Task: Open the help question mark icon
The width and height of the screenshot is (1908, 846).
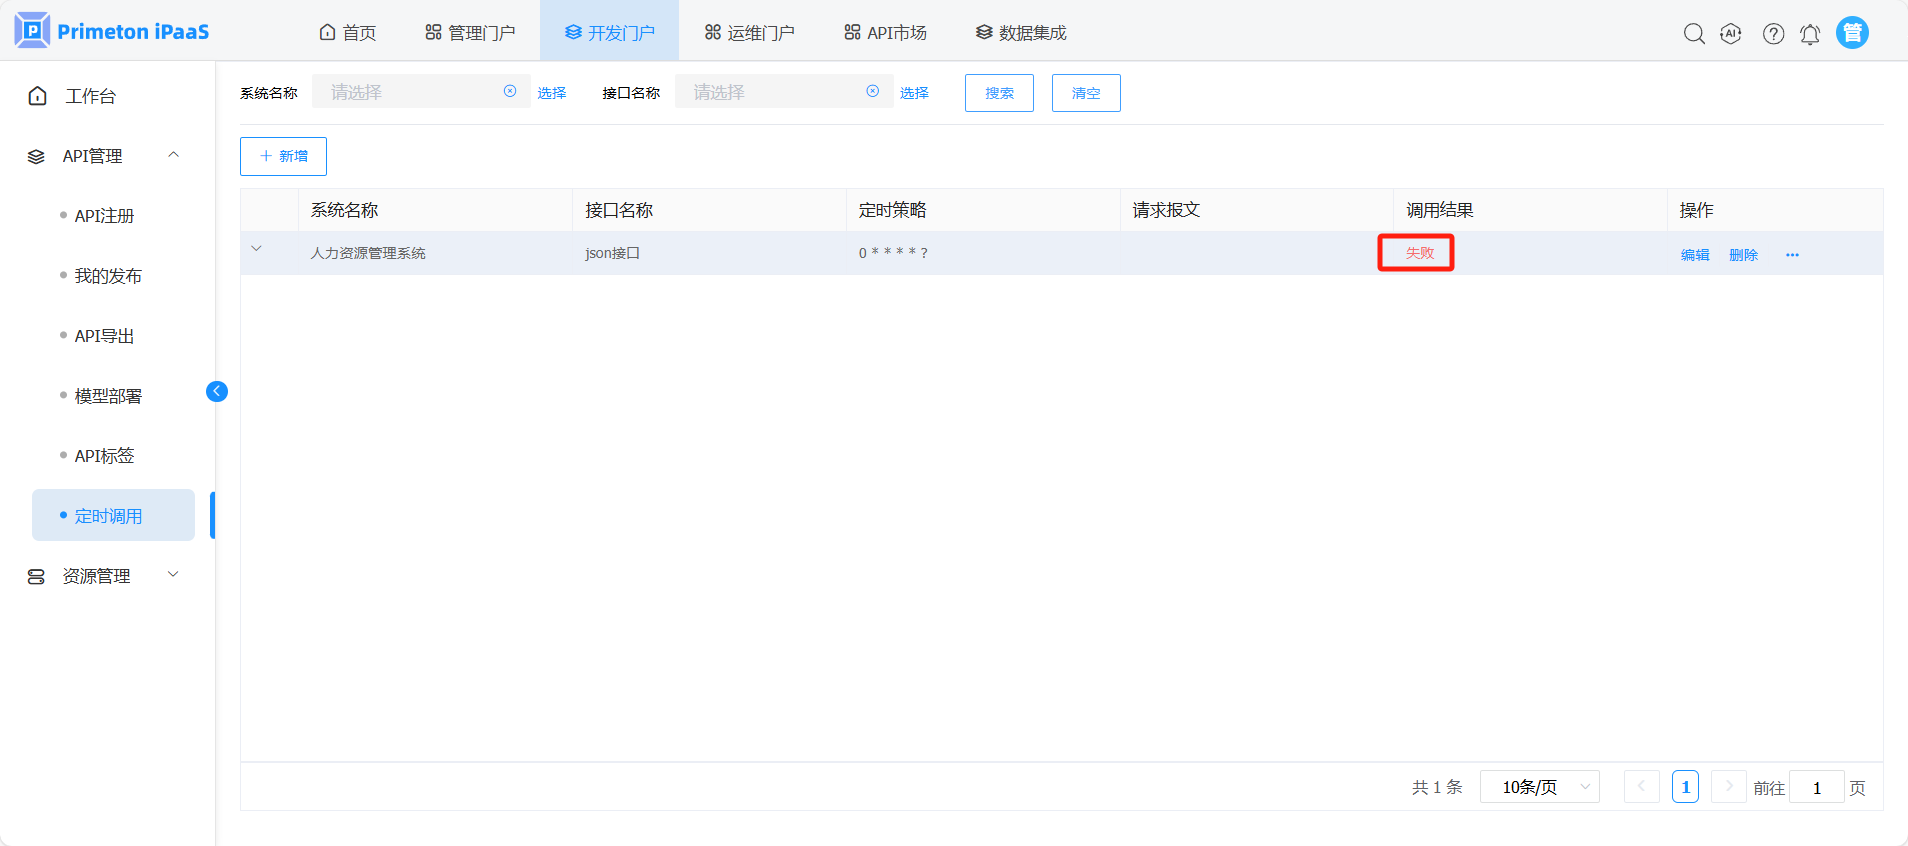Action: (1773, 34)
